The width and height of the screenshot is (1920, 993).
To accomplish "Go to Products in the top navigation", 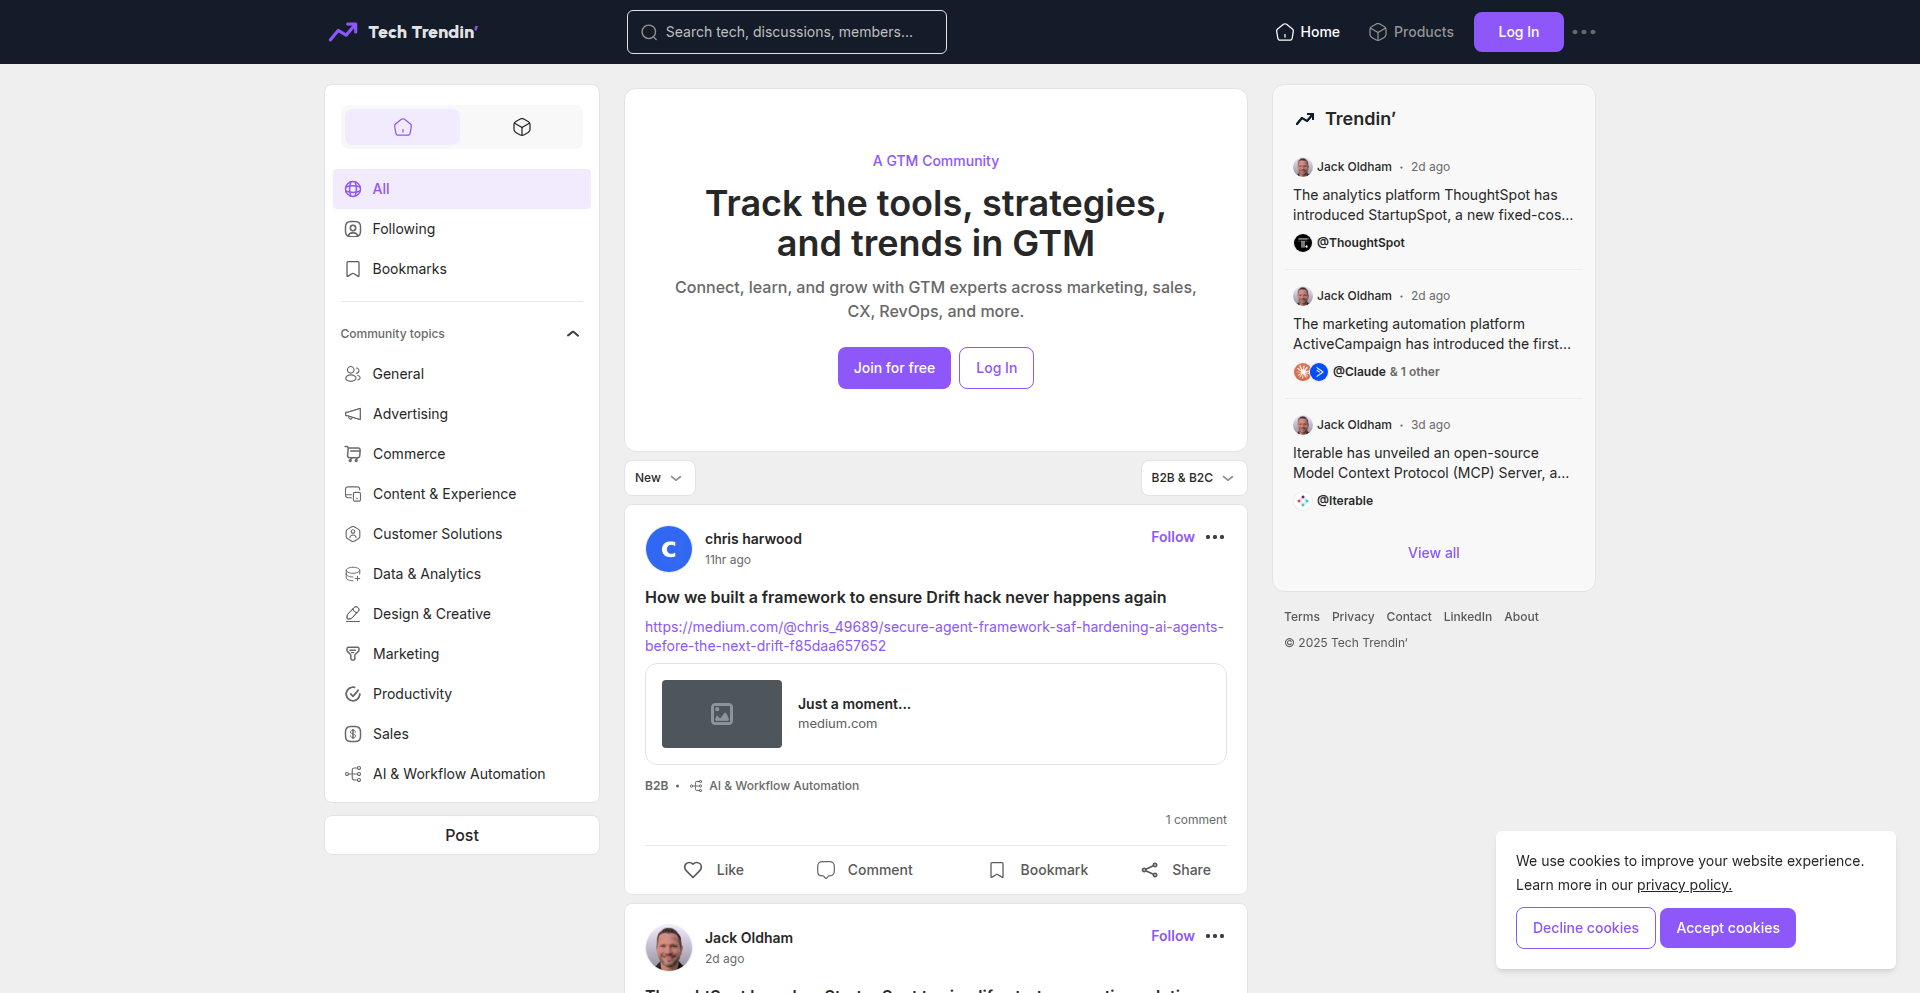I will point(1411,32).
